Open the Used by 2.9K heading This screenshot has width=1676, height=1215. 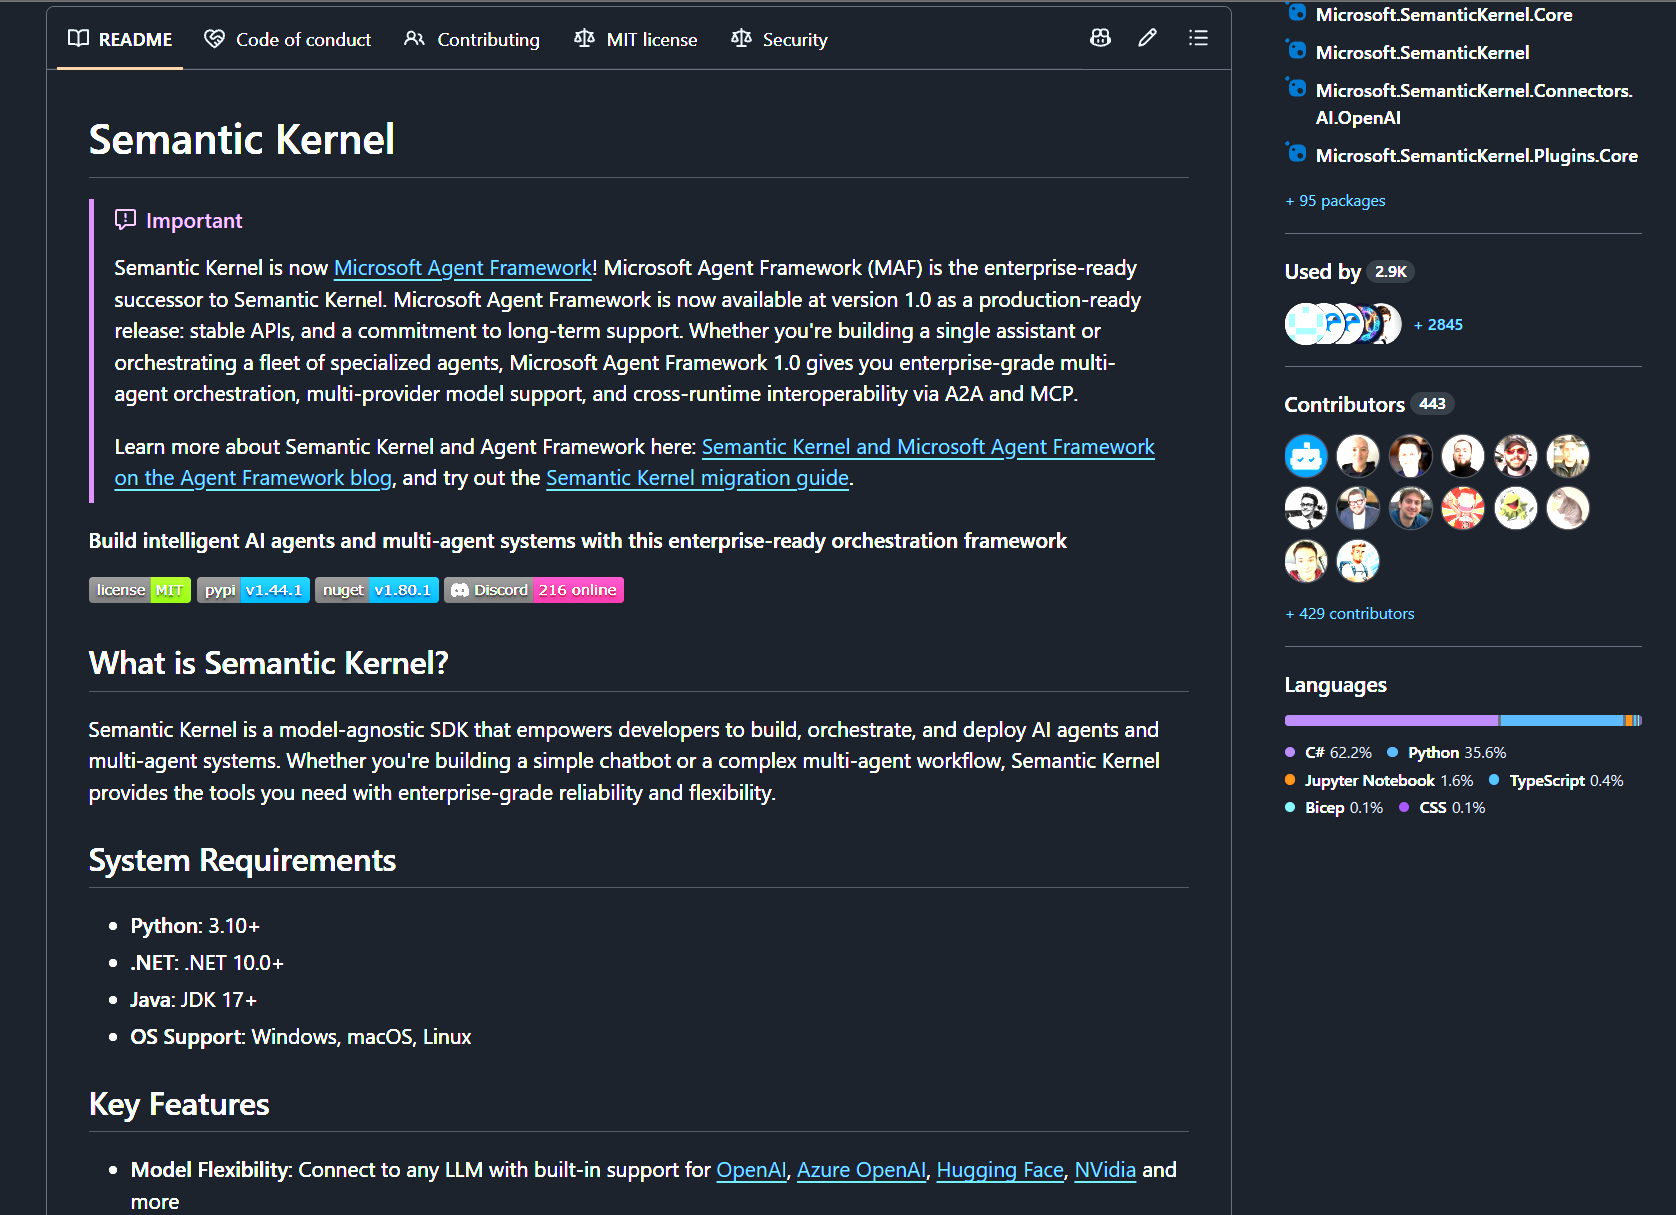click(x=1349, y=272)
